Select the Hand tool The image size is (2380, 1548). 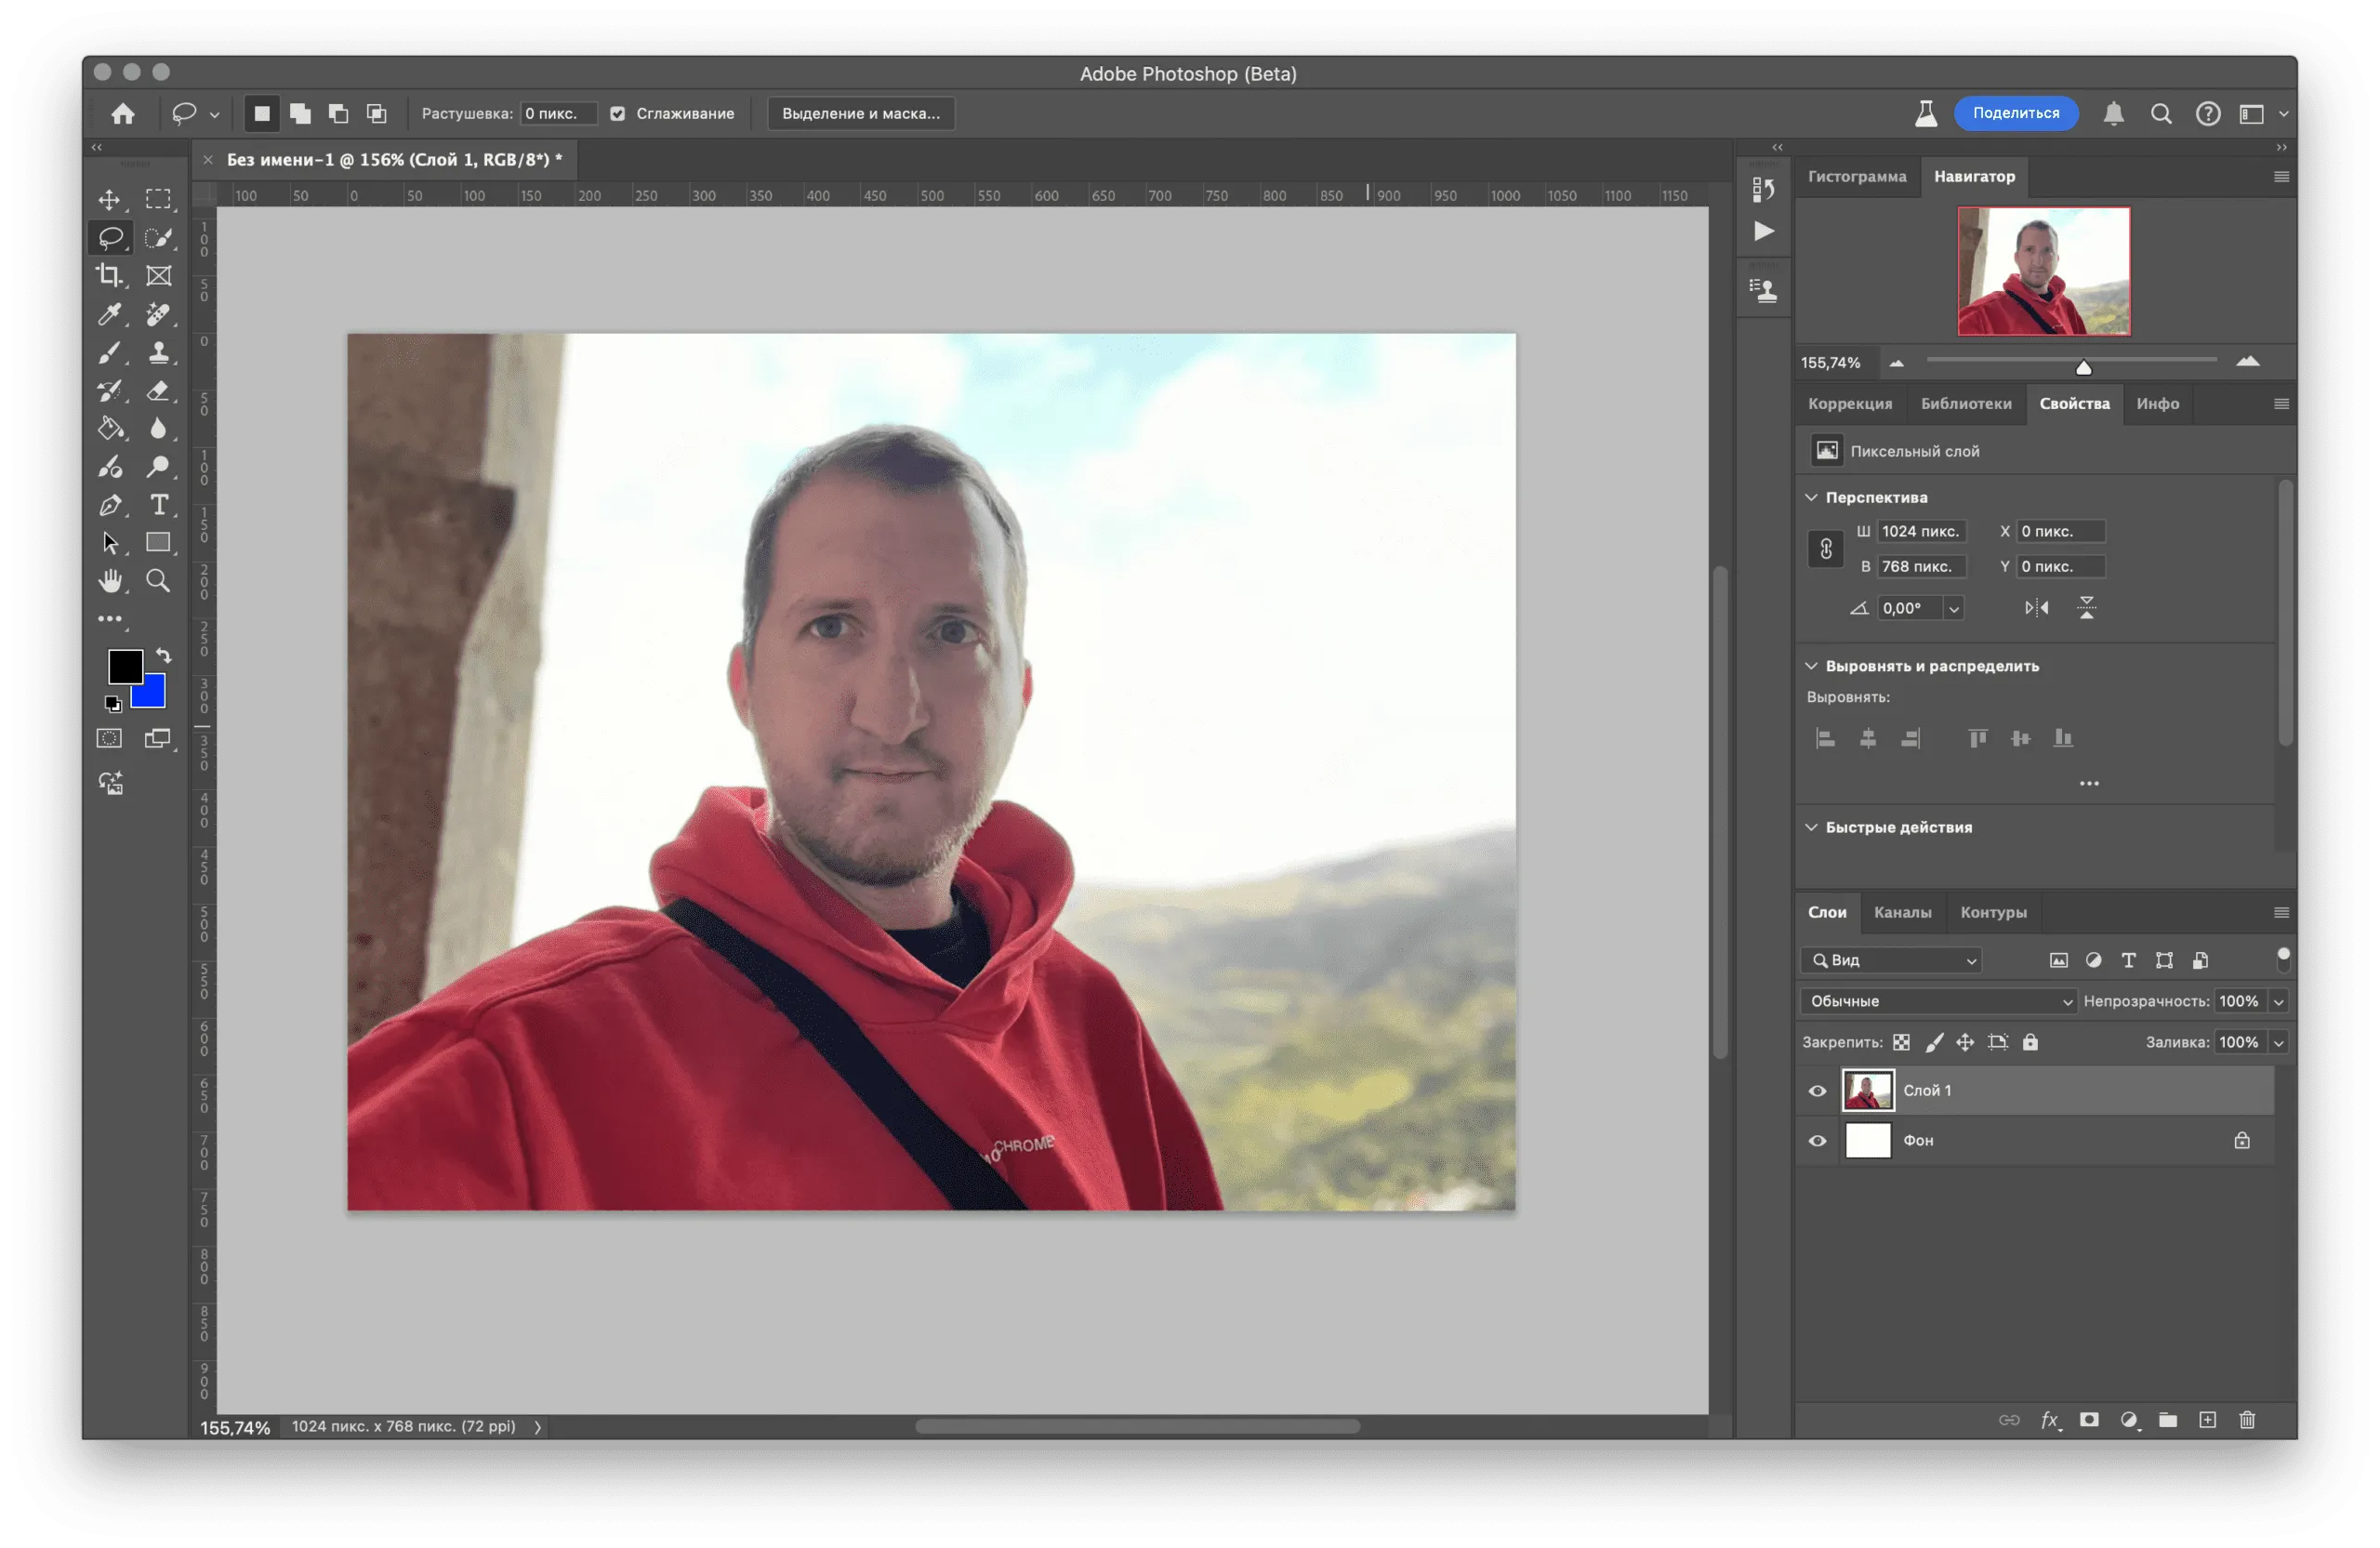(x=109, y=581)
